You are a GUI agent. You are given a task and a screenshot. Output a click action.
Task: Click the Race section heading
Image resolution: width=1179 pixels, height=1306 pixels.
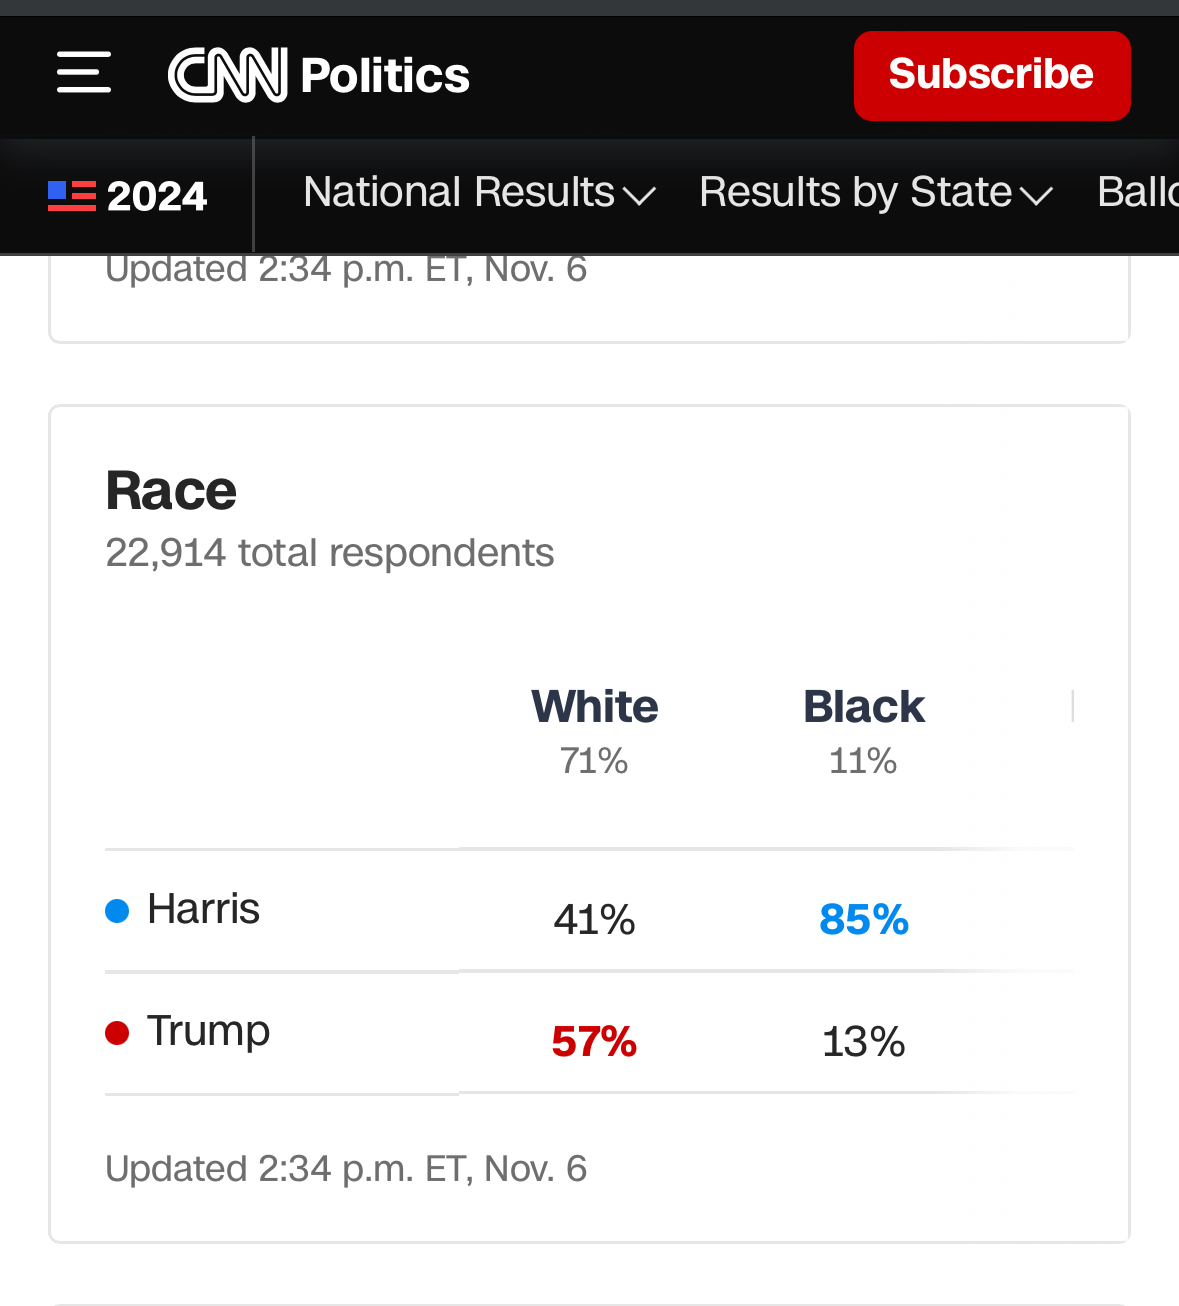(x=171, y=491)
